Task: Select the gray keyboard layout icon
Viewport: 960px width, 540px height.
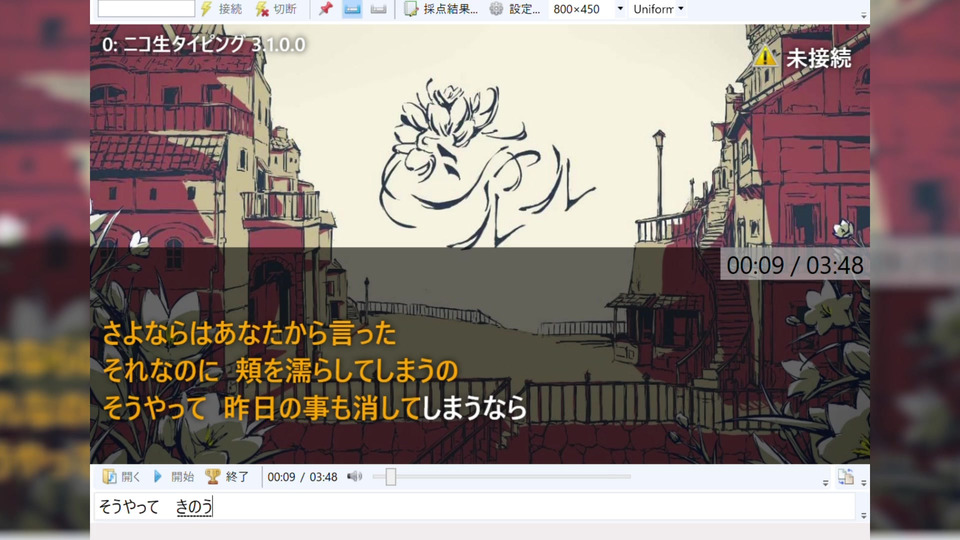Action: coord(378,9)
